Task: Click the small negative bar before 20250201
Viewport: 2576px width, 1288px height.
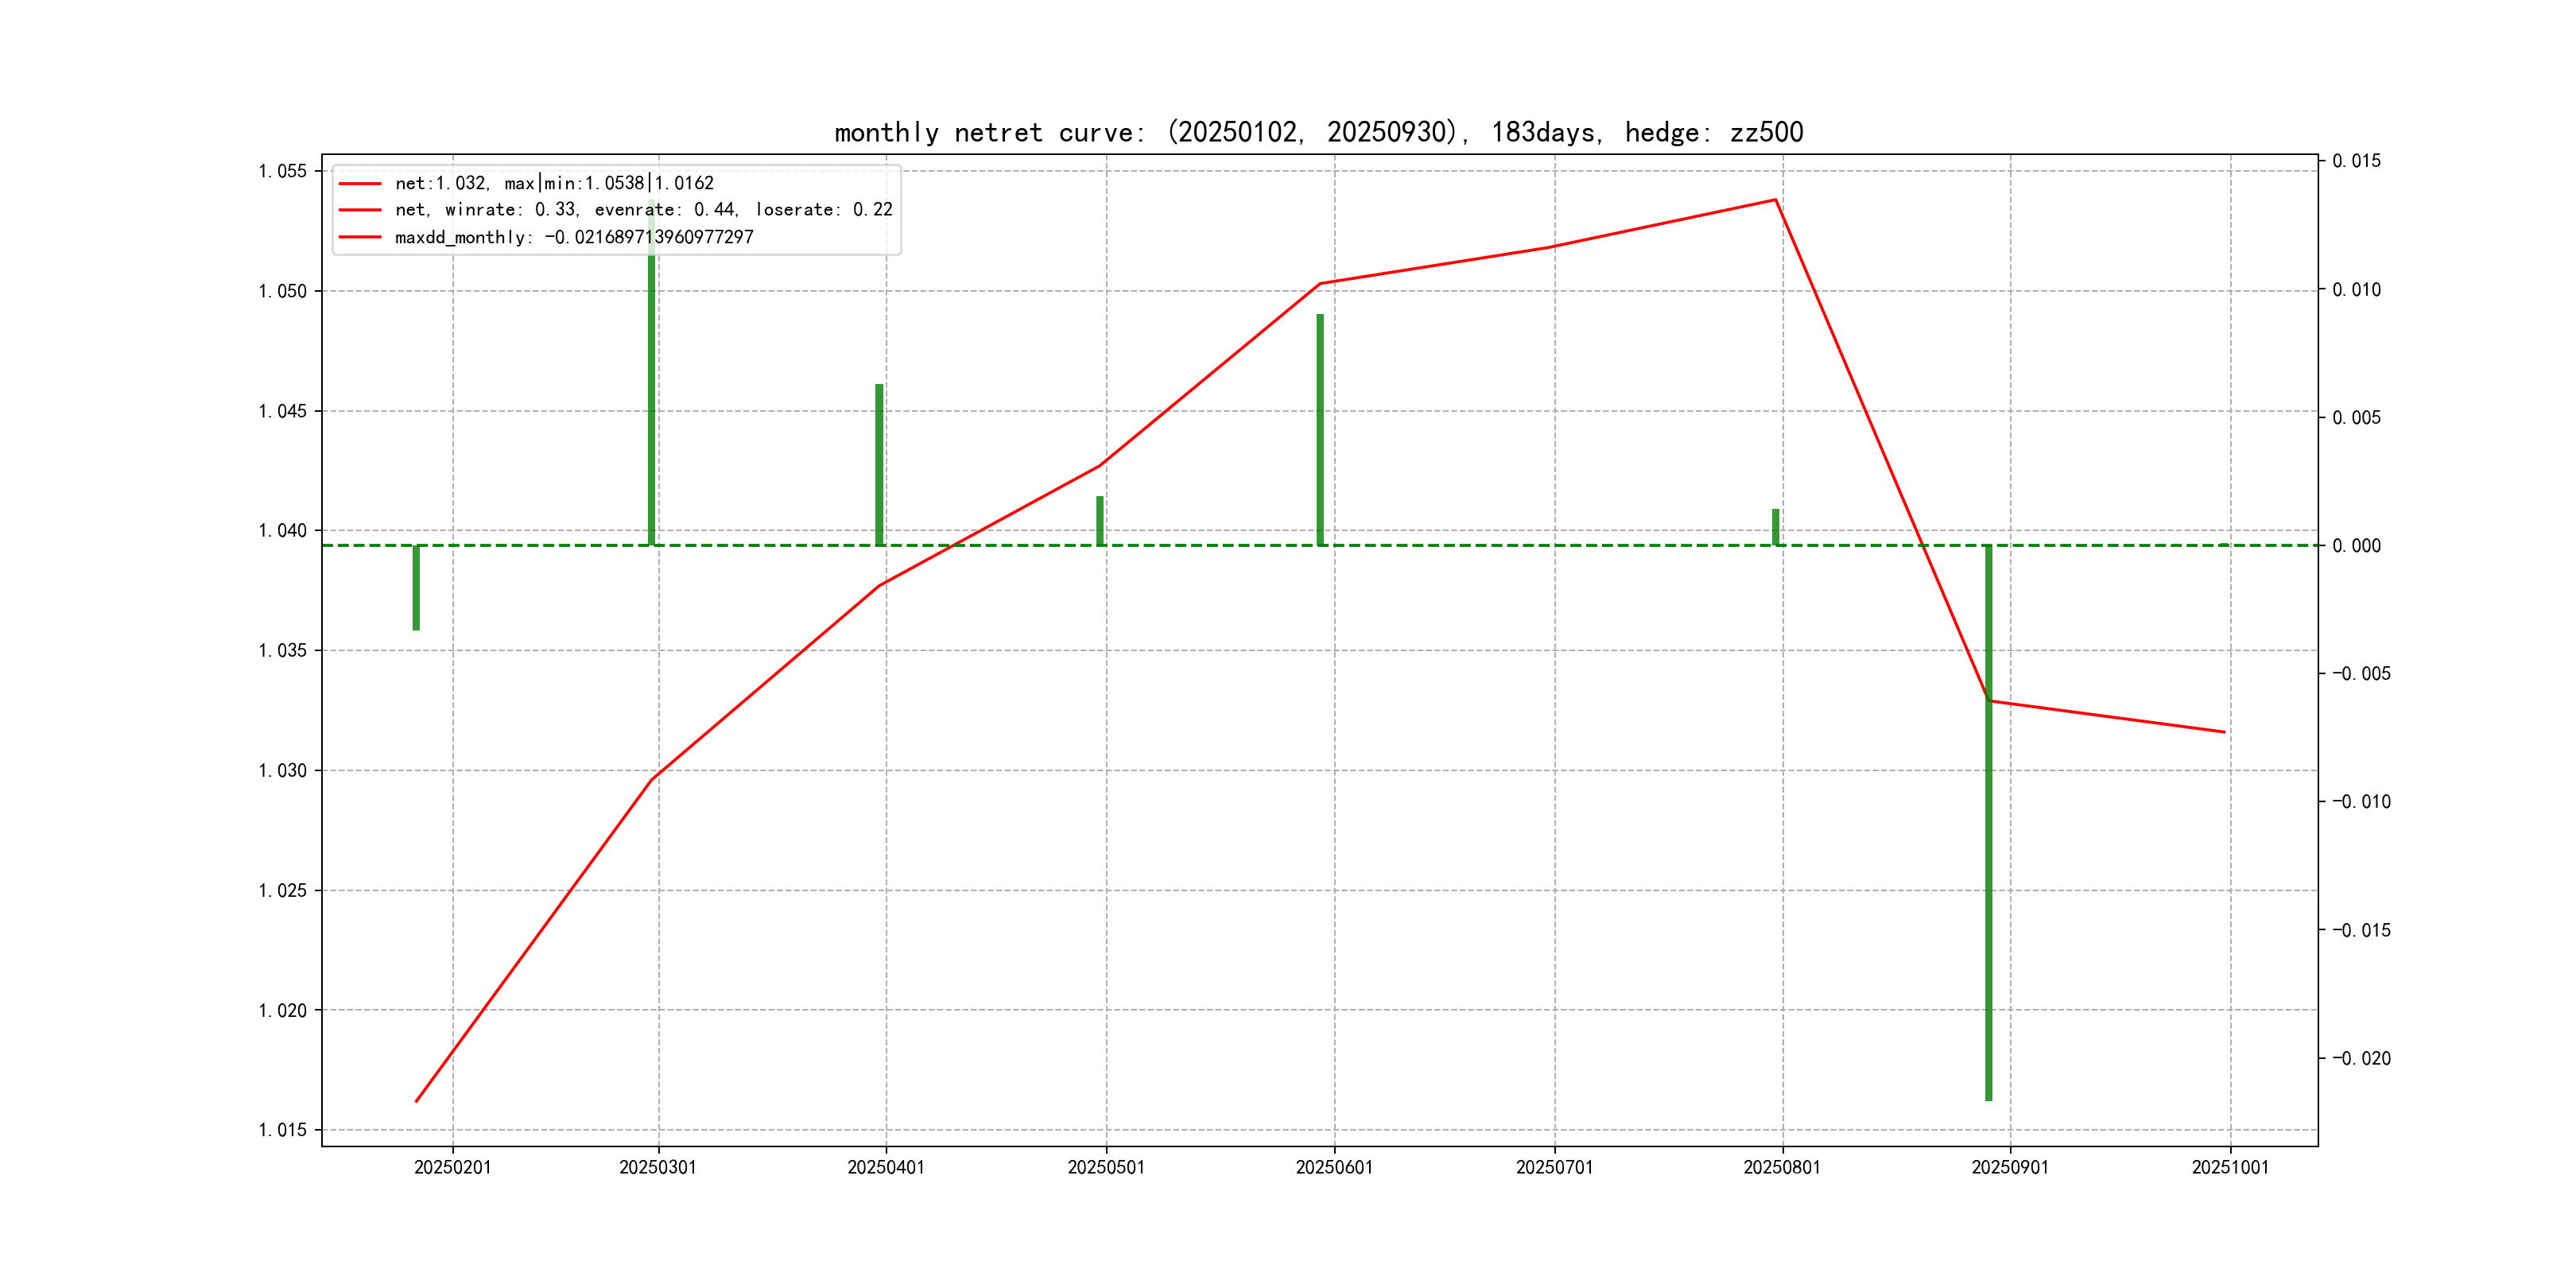Action: coord(416,588)
